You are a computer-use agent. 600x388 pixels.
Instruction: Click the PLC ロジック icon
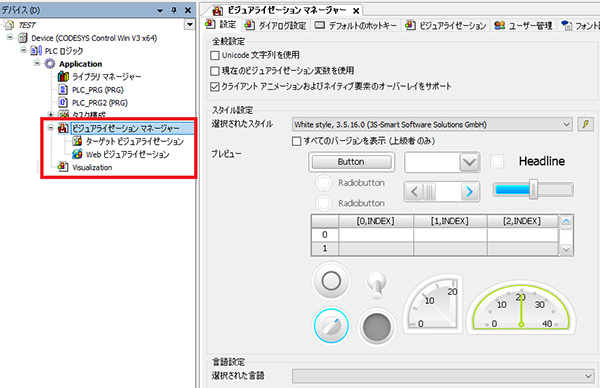pyautogui.click(x=36, y=51)
